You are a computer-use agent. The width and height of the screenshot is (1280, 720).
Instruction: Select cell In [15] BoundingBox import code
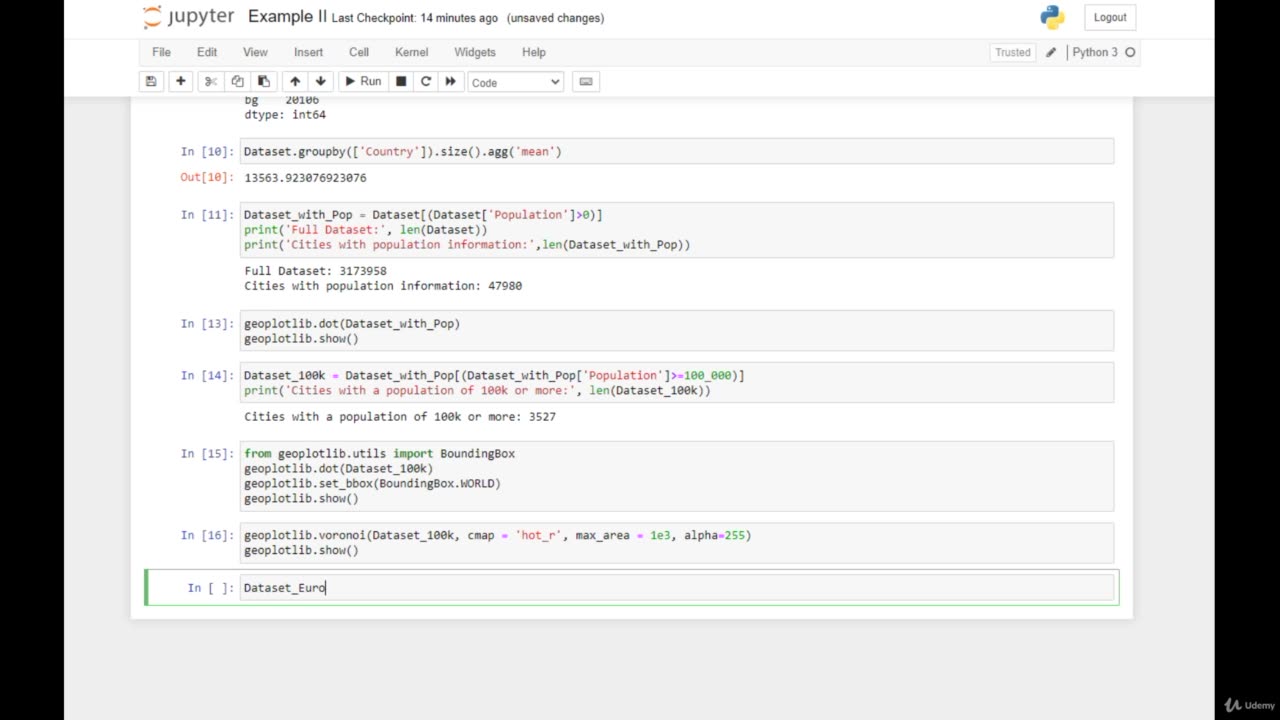[x=677, y=476]
